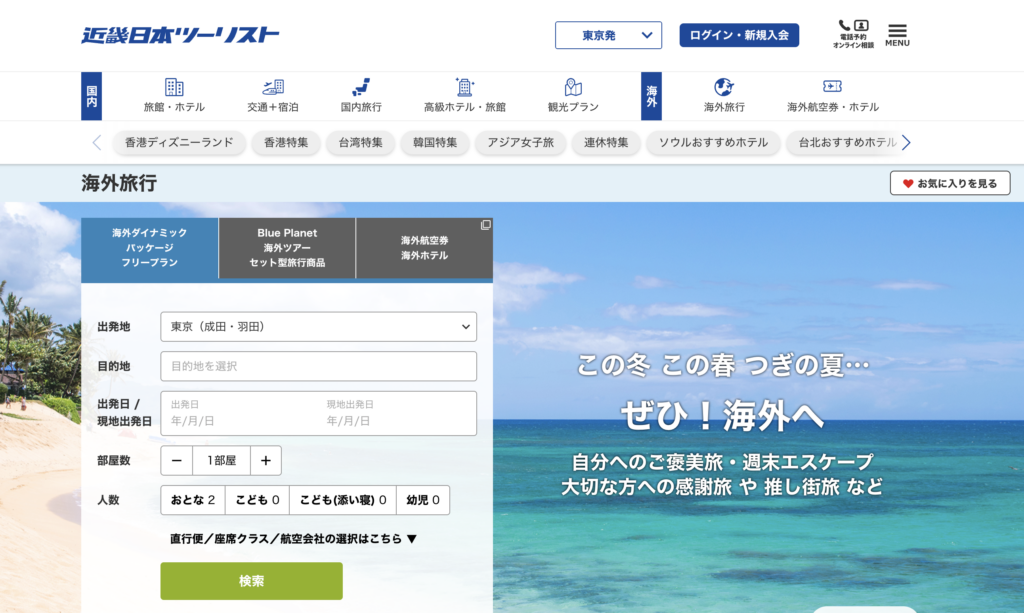Expand 直行便／座席クラス／航空会社 options

[293, 539]
